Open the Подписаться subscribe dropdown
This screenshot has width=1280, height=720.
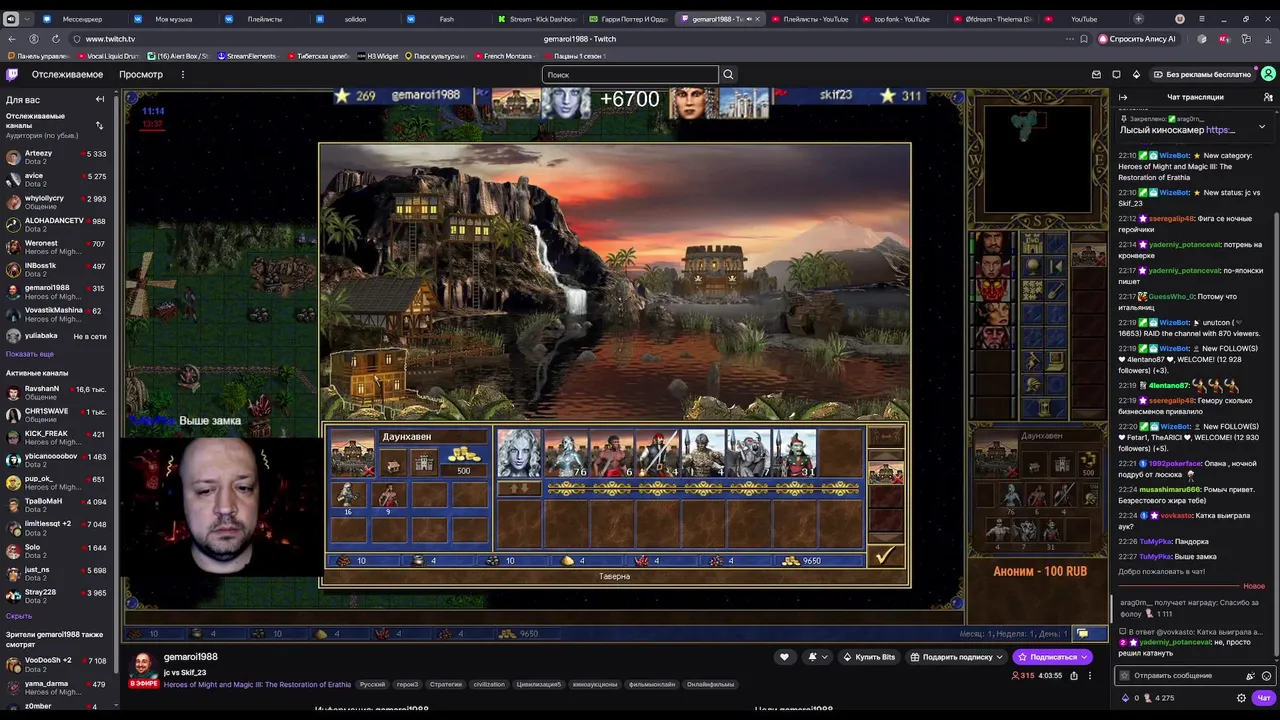1051,657
